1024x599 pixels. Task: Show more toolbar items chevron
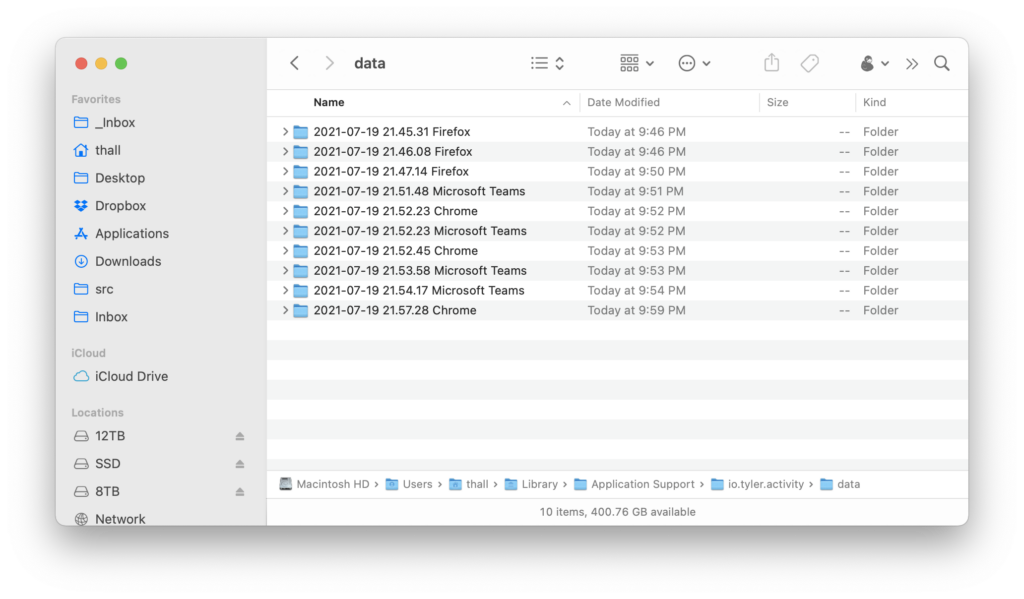point(911,63)
